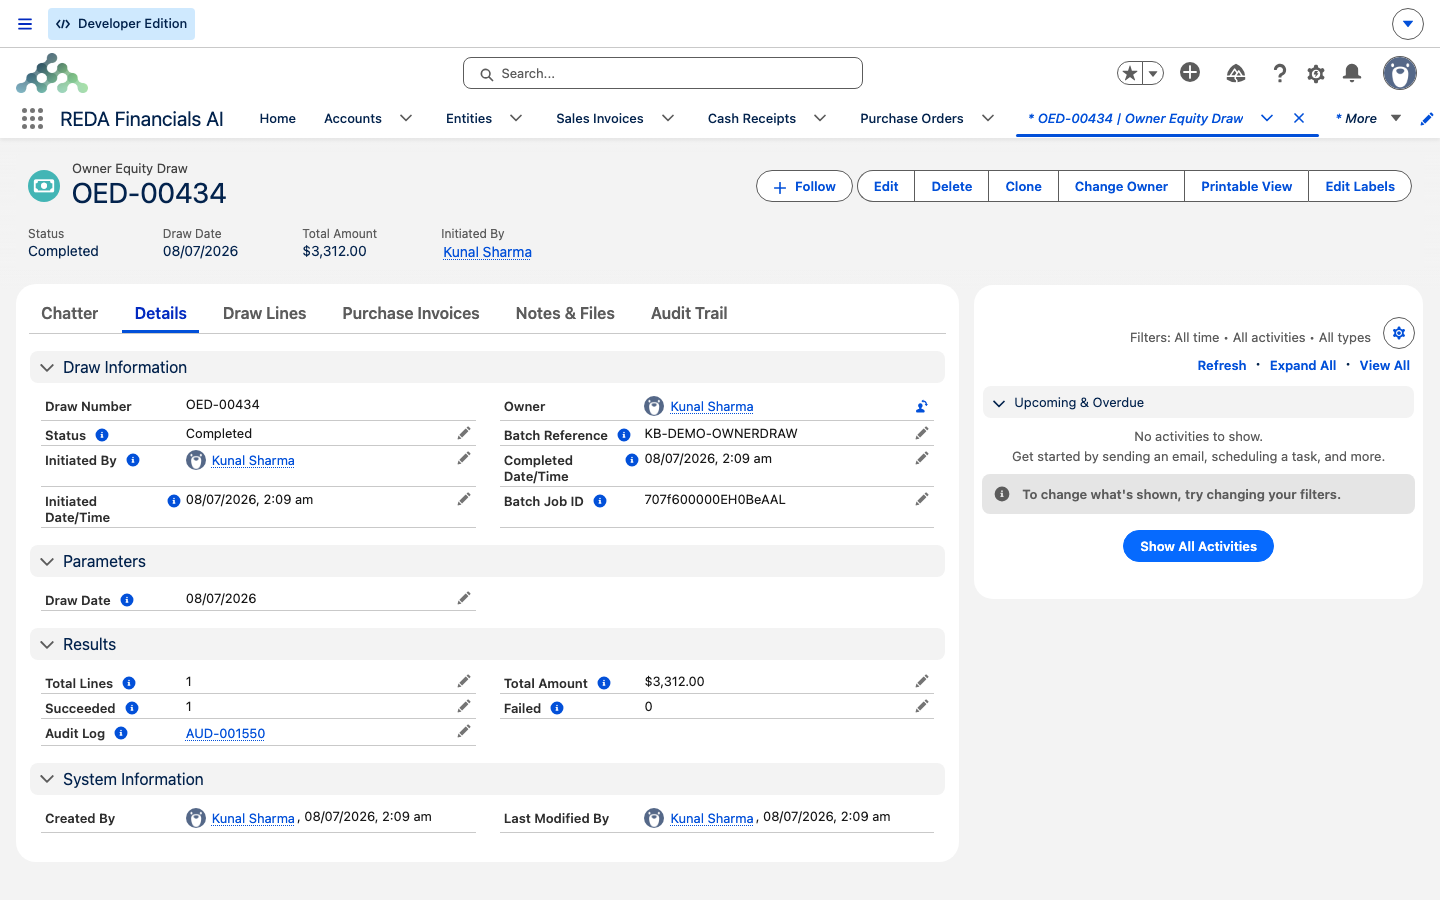Open the Sales Invoices tab dropdown arrow
Screen dimensions: 1440x900
point(668,118)
